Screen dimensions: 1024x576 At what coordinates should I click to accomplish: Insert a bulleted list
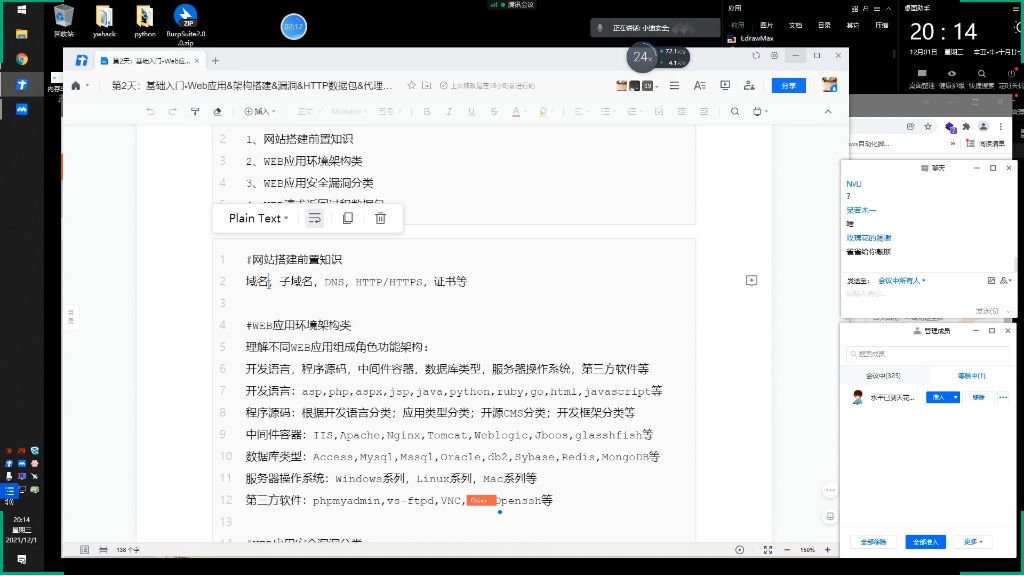tap(607, 112)
